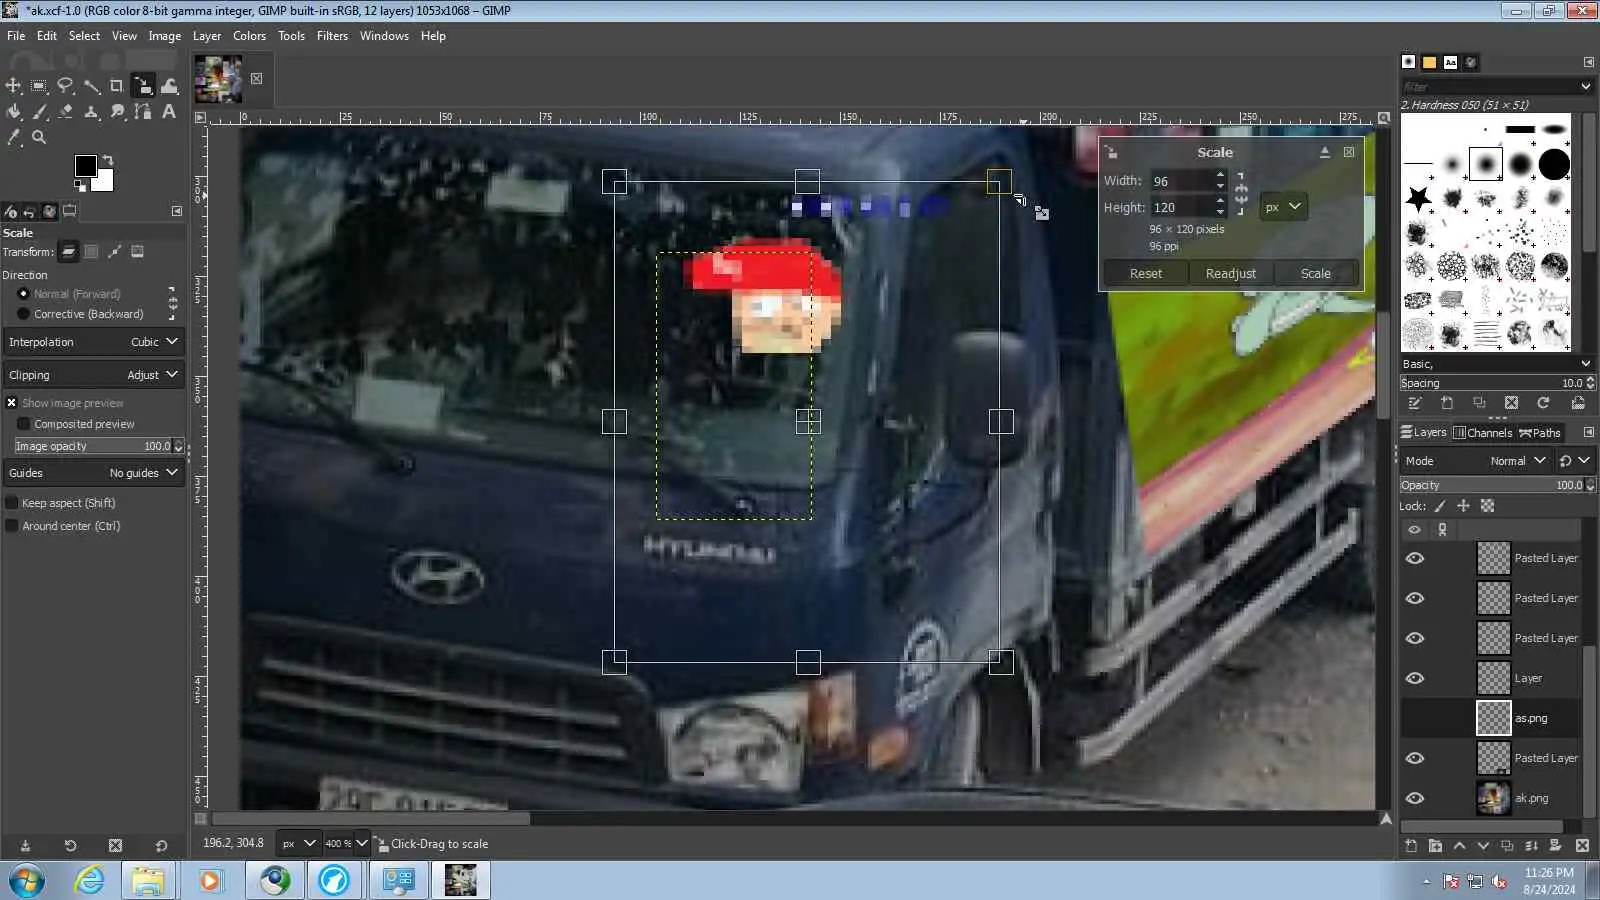The height and width of the screenshot is (900, 1600).
Task: Open the Guides dropdown
Action: pyautogui.click(x=94, y=473)
